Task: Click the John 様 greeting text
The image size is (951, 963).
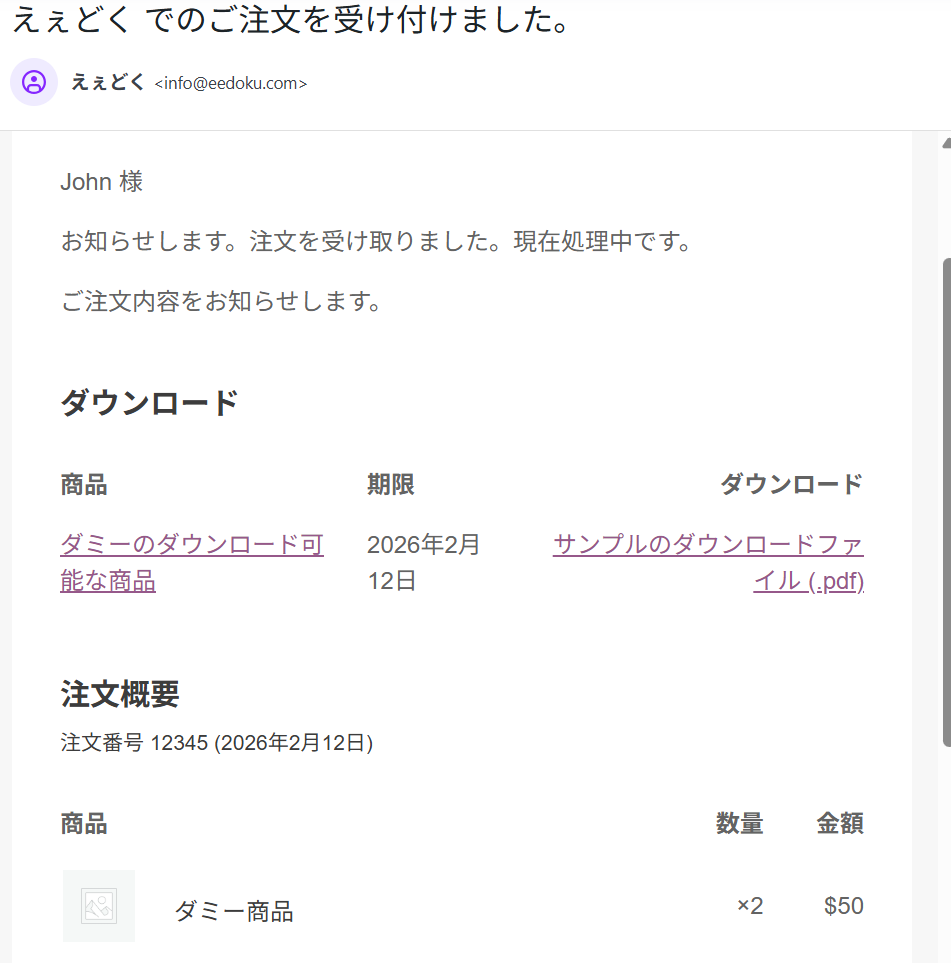Action: (102, 182)
